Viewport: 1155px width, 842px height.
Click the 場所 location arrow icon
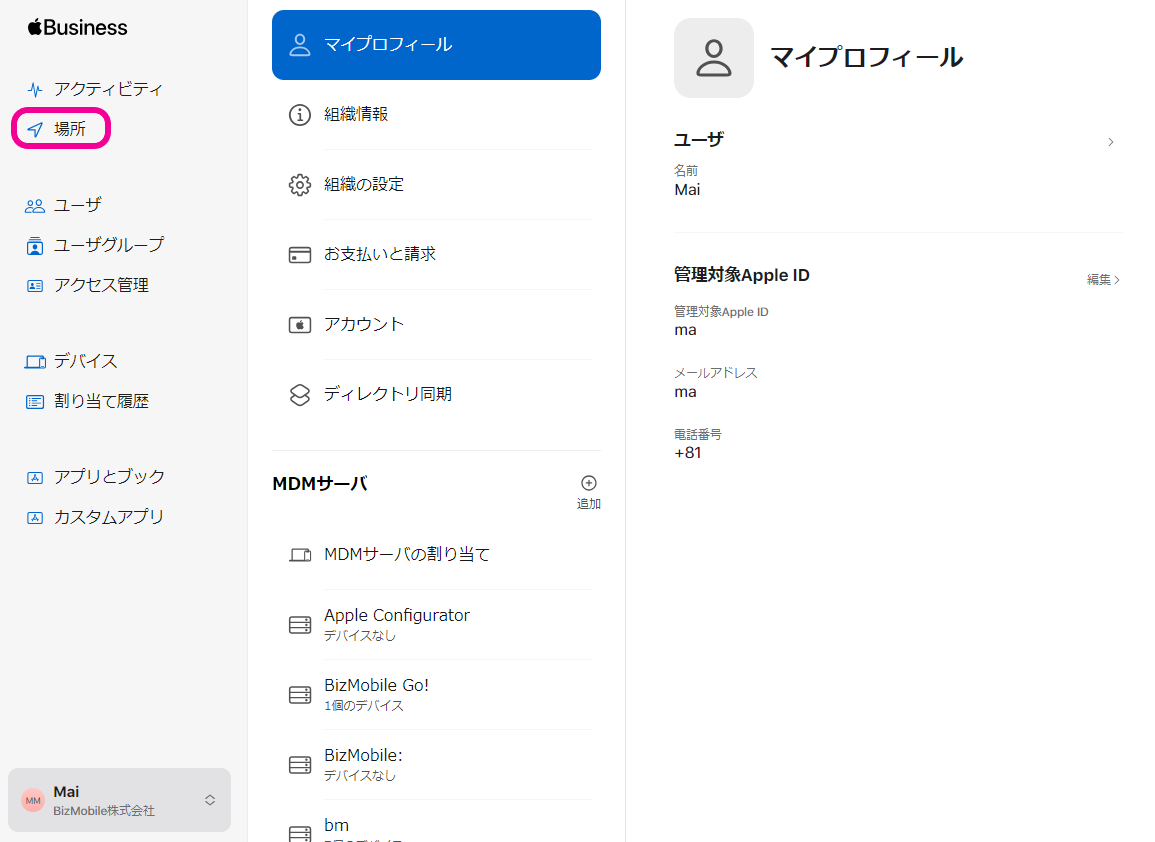pos(35,130)
